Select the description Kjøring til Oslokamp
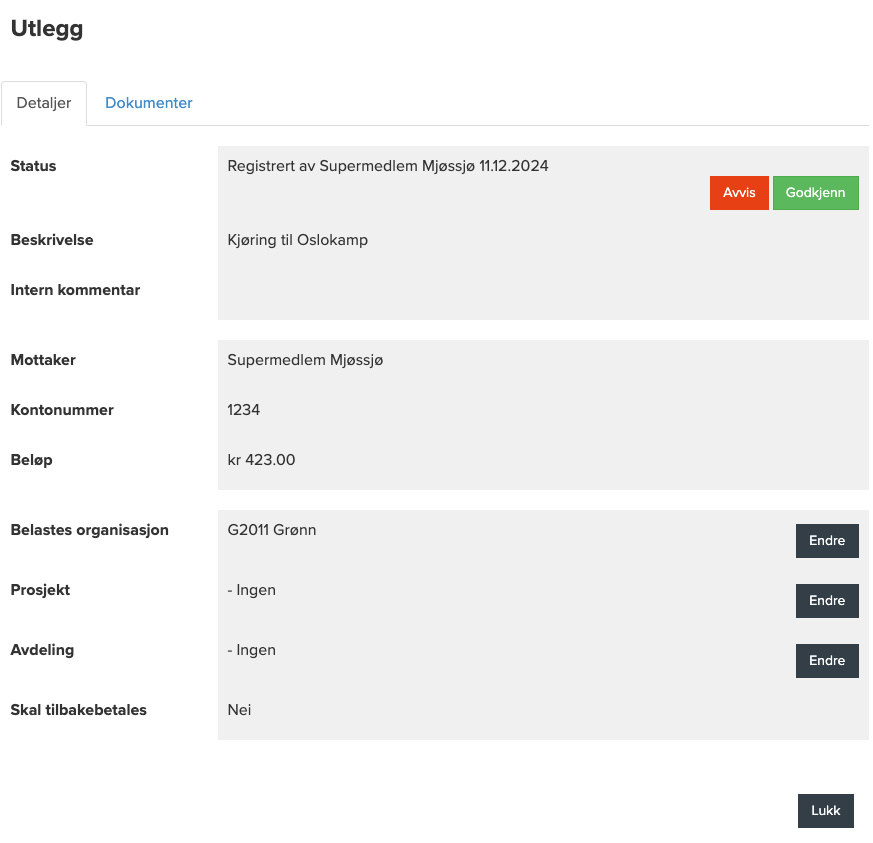The height and width of the screenshot is (843, 873). pyautogui.click(x=297, y=240)
